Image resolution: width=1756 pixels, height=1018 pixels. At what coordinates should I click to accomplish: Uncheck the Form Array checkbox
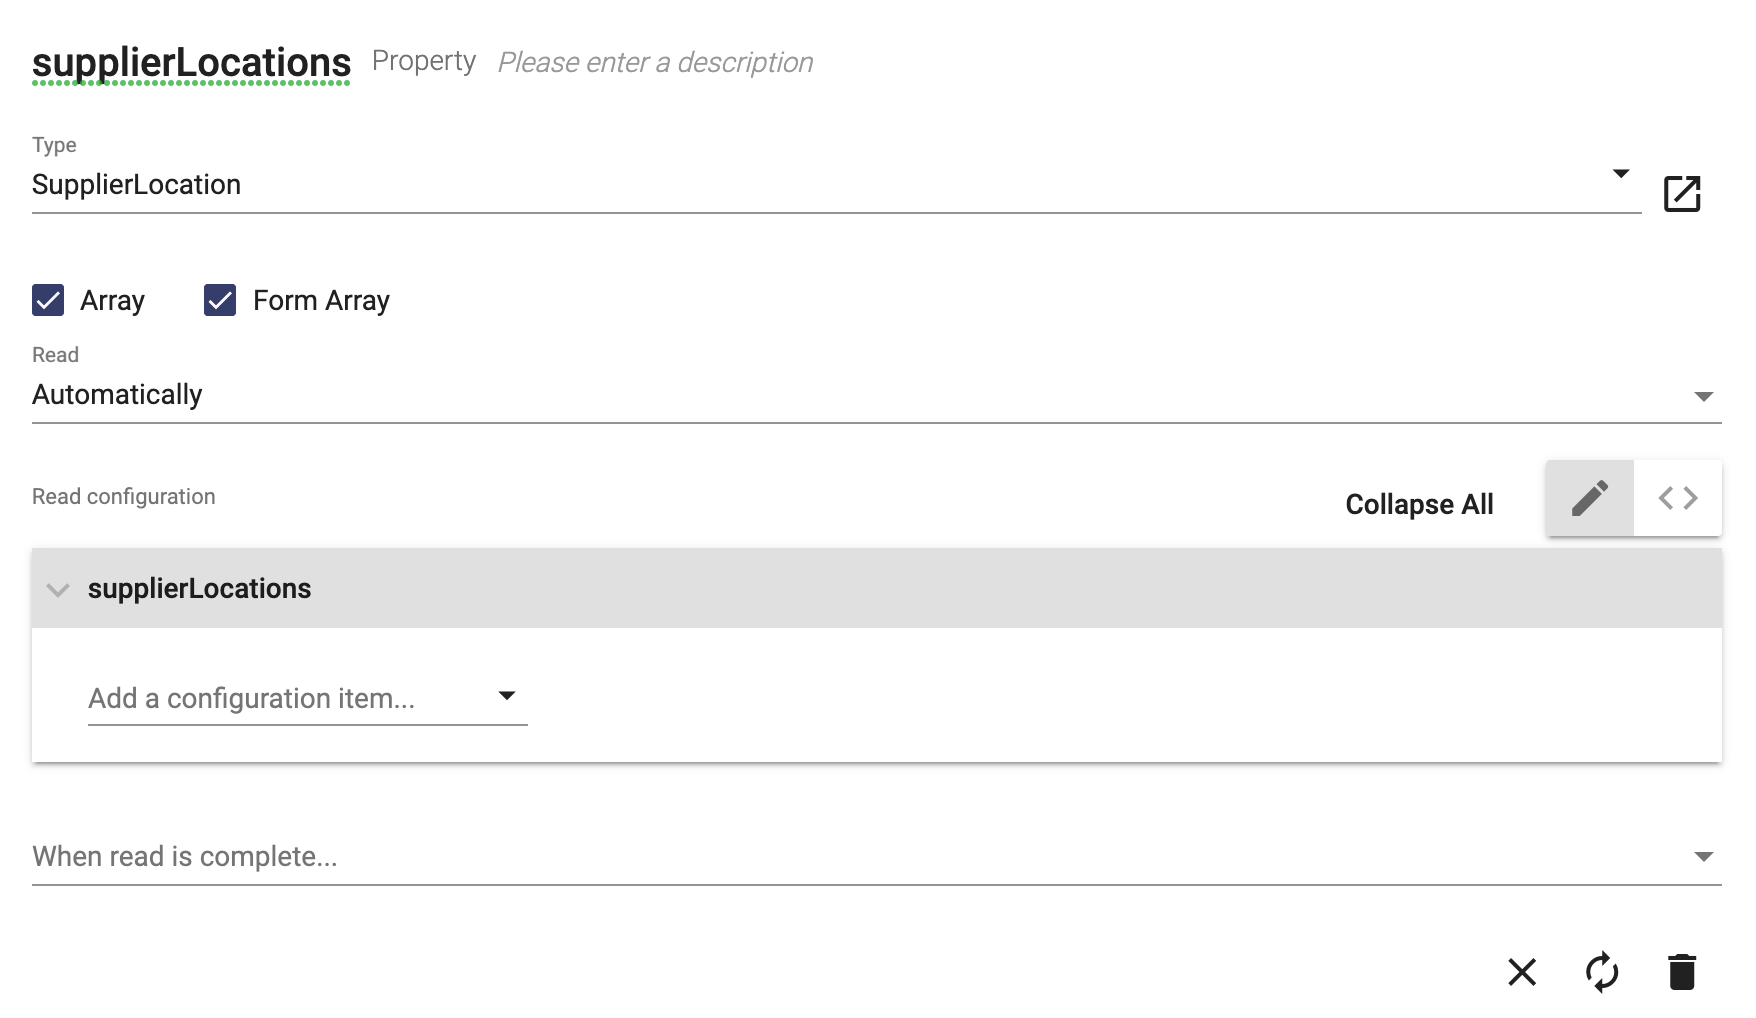[x=220, y=300]
